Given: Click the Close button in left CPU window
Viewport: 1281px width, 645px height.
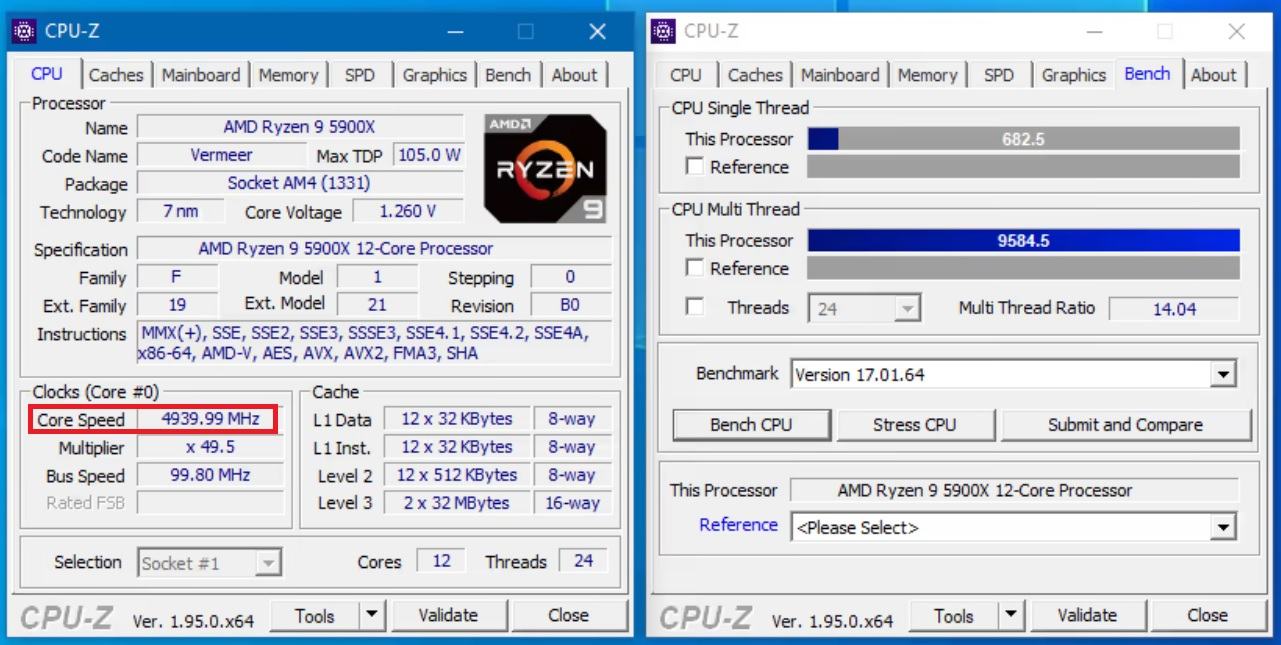Looking at the screenshot, I should tap(568, 616).
